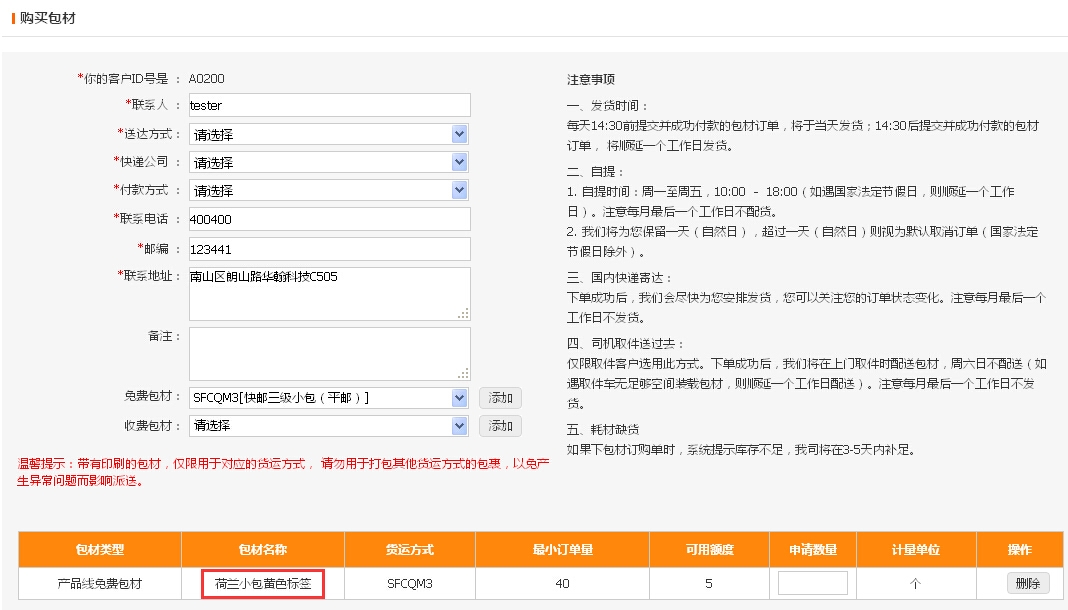Click inside the 联系地址 text area
This screenshot has width=1068, height=610.
coord(329,293)
